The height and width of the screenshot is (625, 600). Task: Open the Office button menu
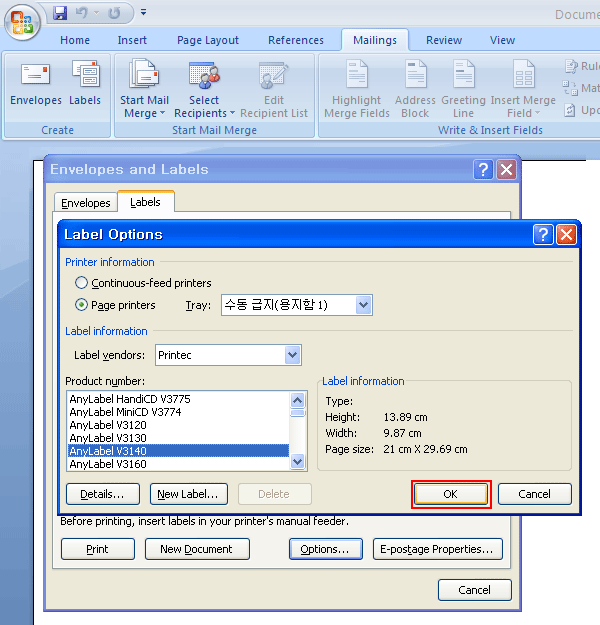[x=22, y=22]
